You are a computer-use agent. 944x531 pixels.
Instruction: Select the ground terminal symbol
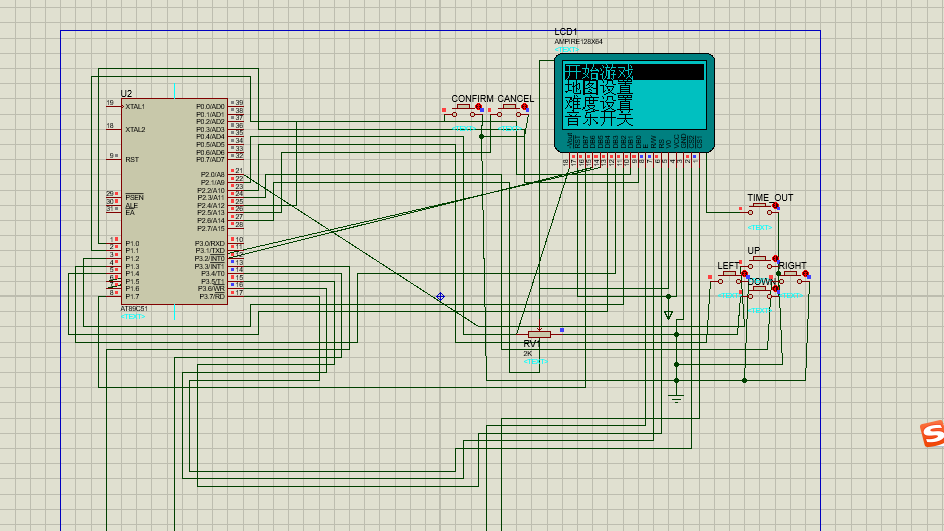pos(676,400)
